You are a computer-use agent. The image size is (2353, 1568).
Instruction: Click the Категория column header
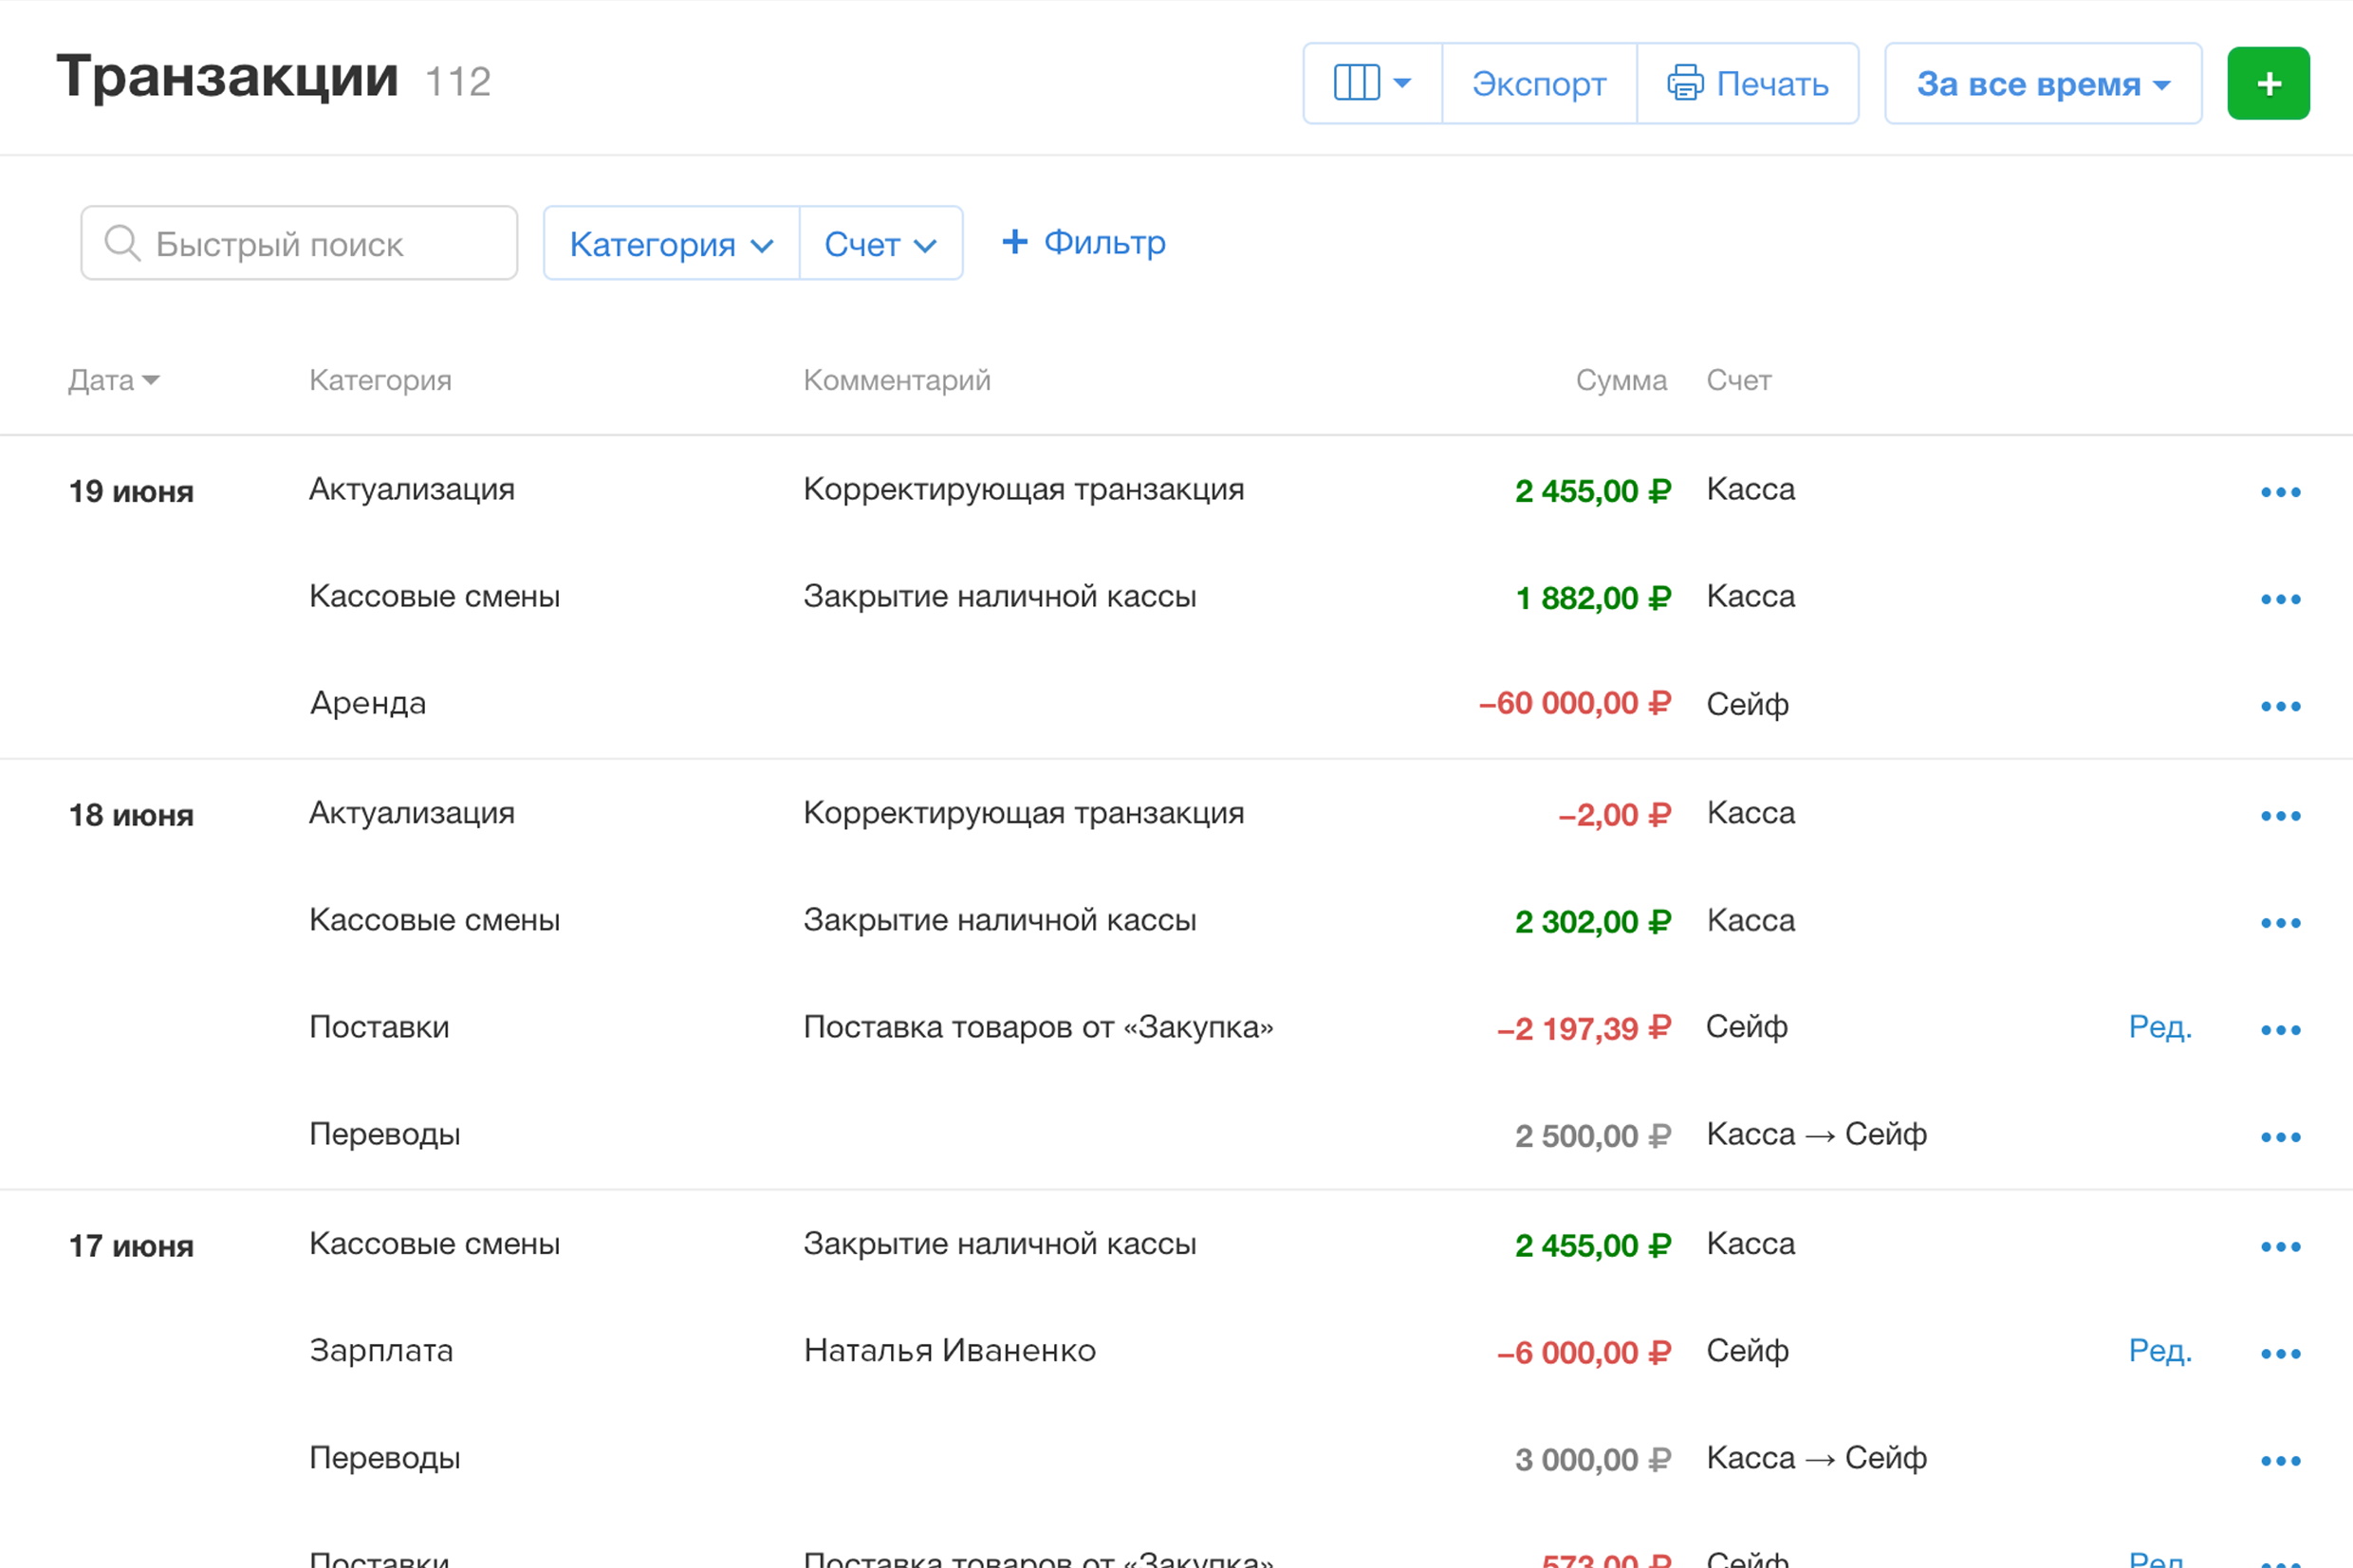[380, 380]
